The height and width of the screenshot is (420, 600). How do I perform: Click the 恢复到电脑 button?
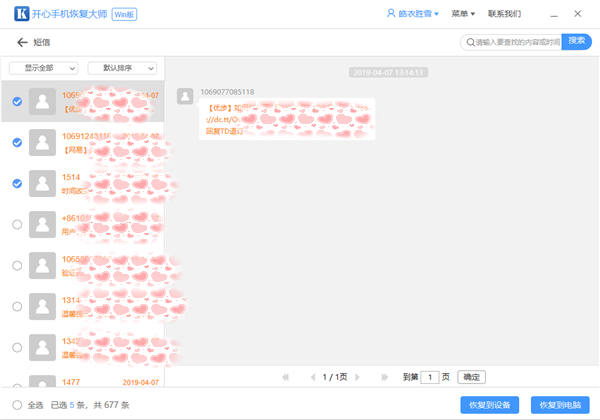click(x=560, y=405)
